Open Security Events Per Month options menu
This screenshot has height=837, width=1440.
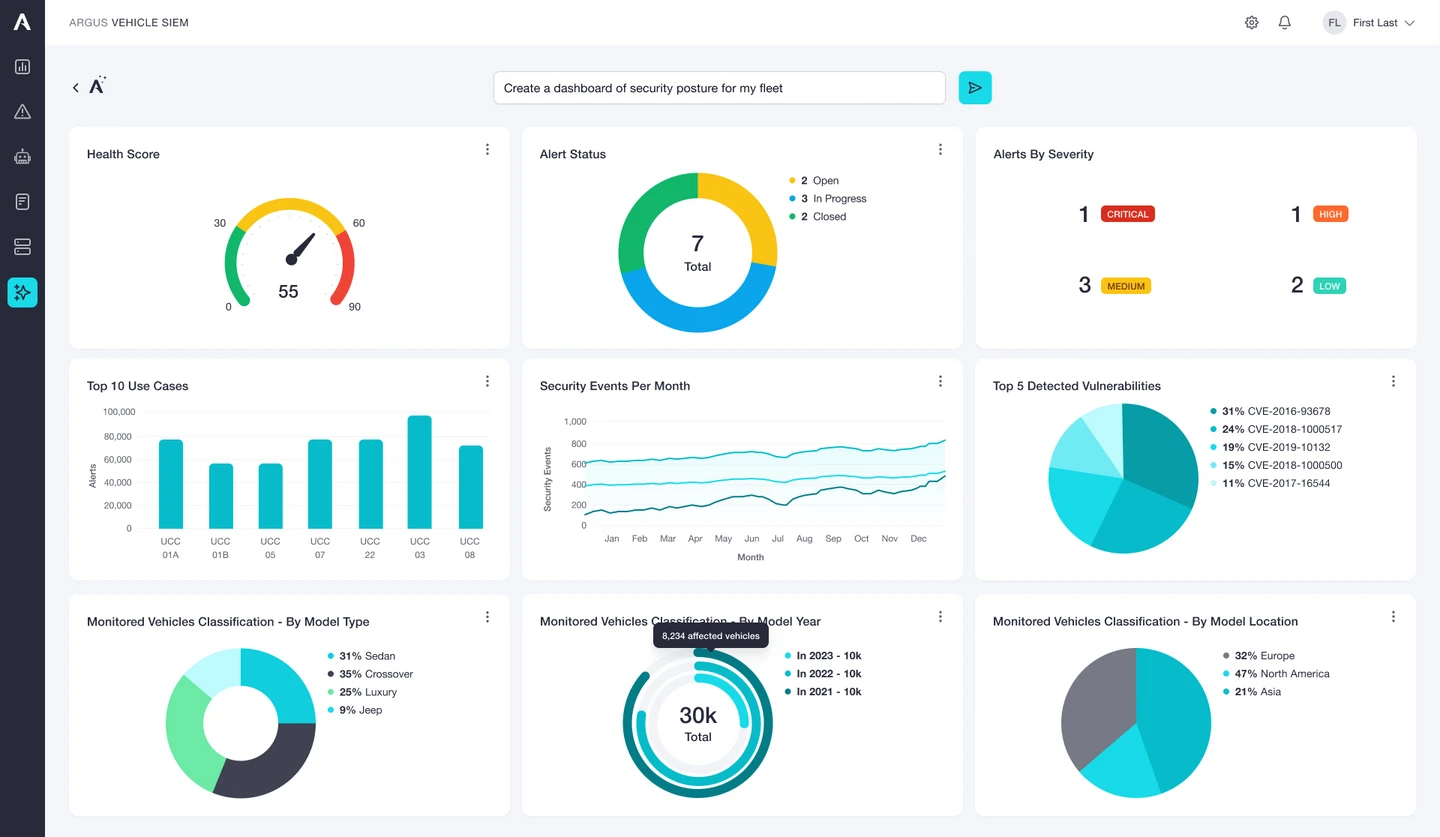tap(940, 381)
